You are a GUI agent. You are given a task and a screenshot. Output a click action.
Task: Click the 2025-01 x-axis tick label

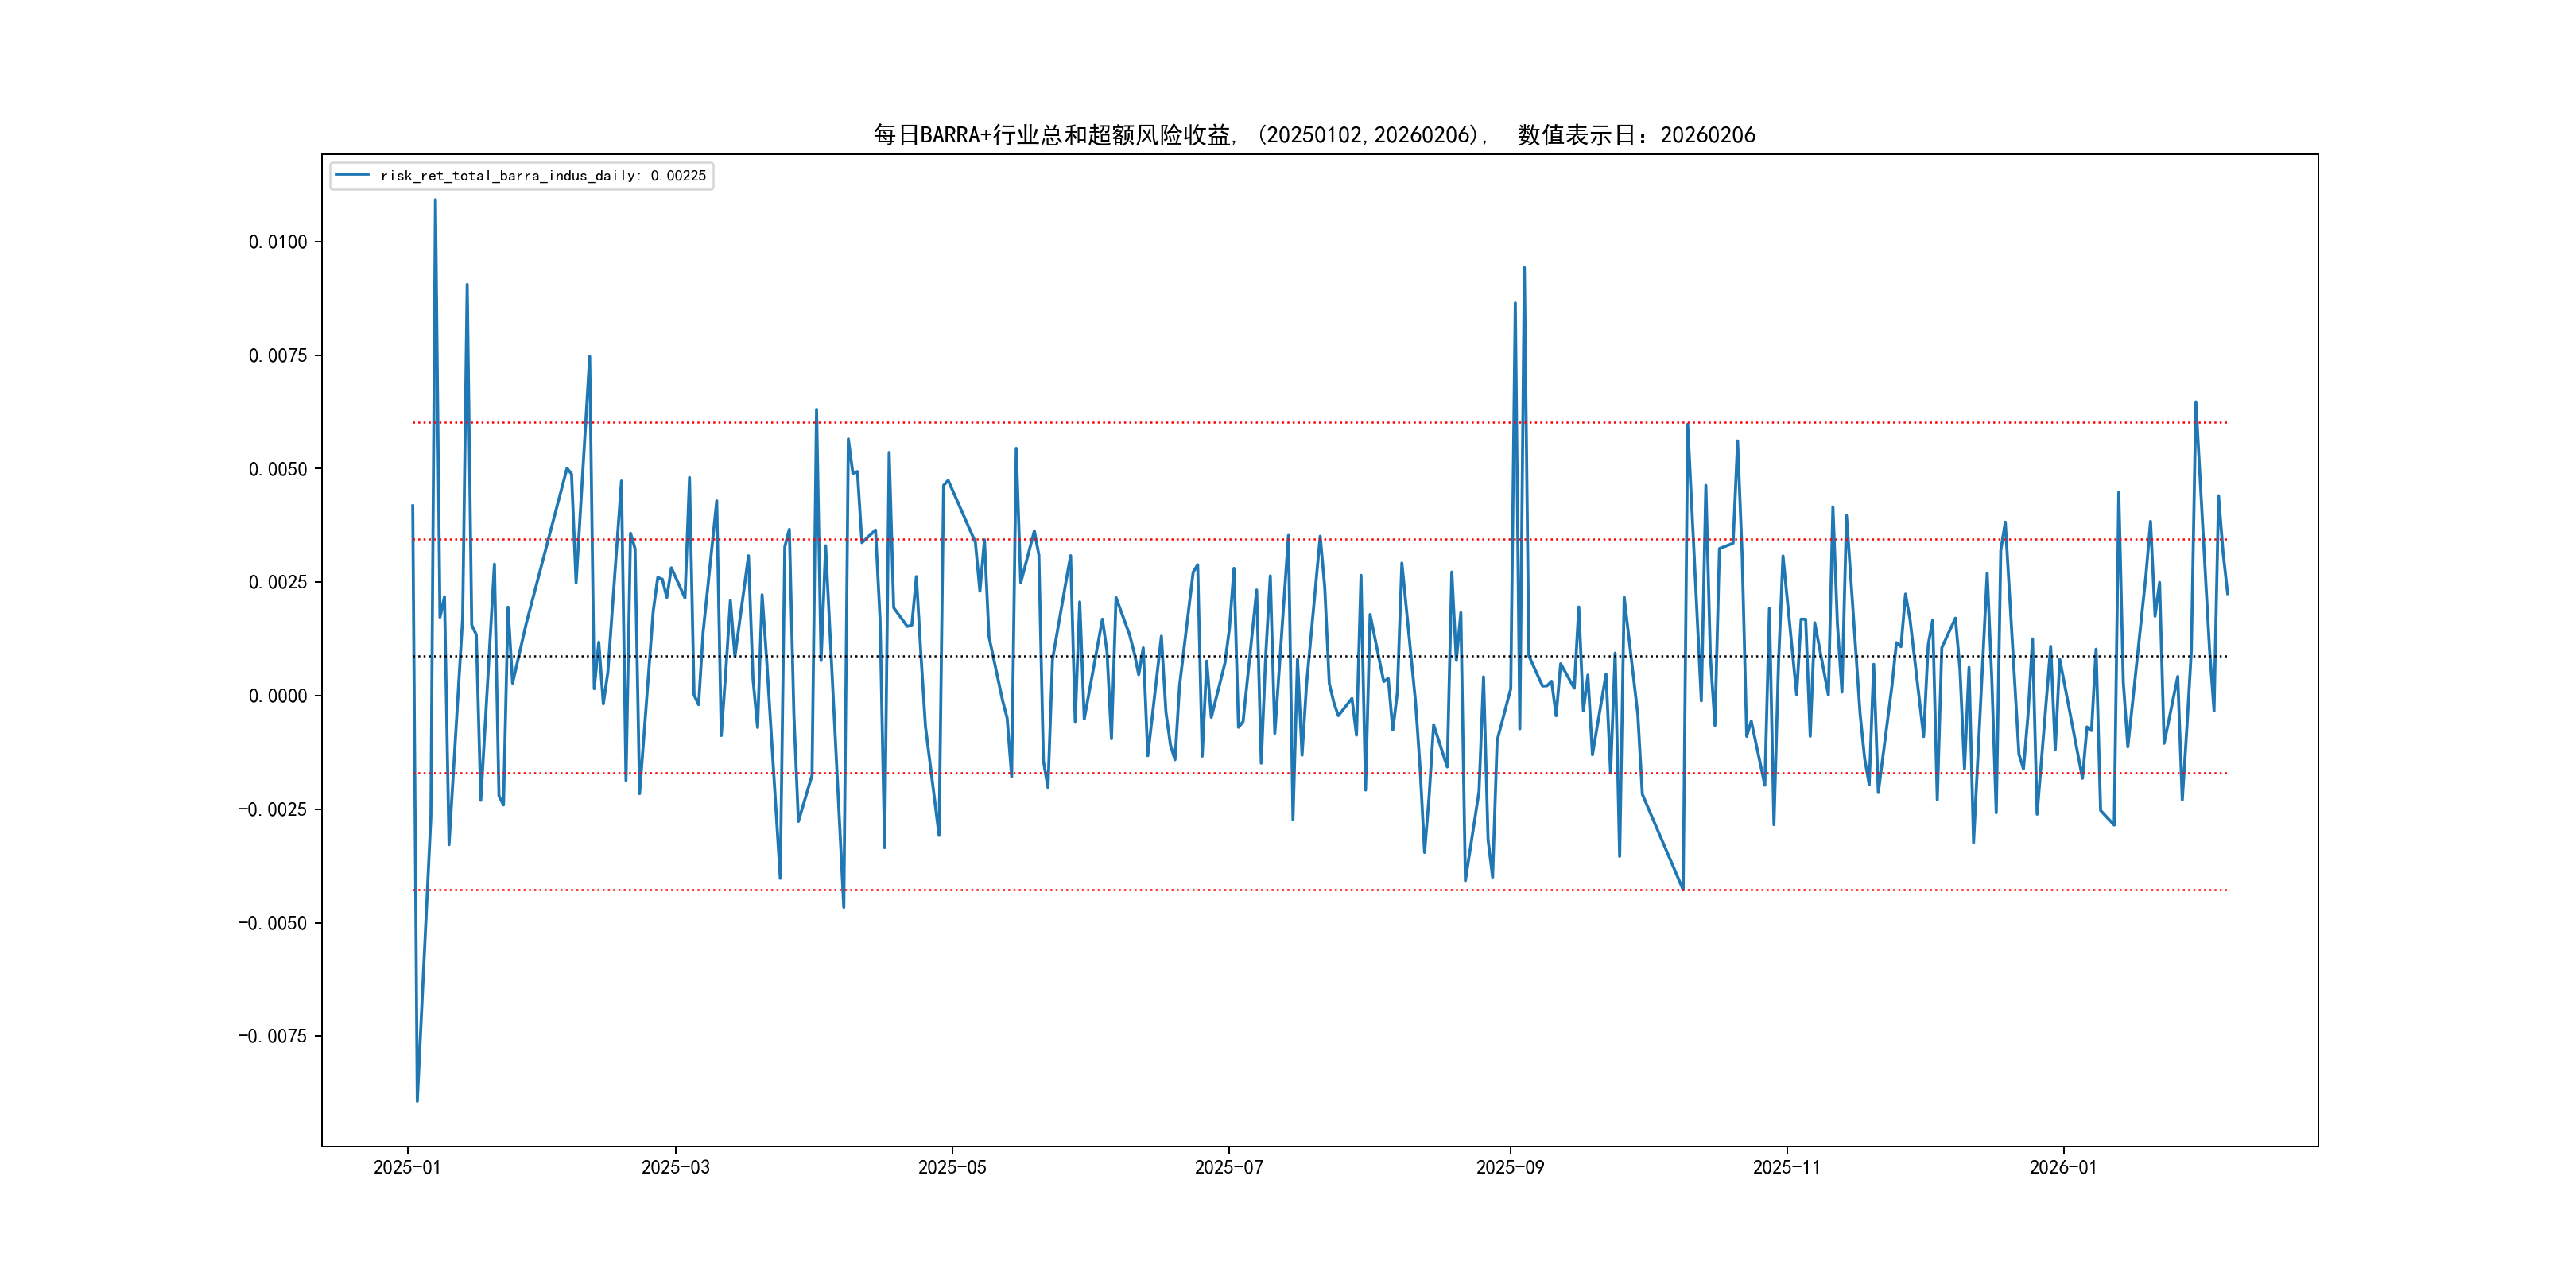(407, 1167)
